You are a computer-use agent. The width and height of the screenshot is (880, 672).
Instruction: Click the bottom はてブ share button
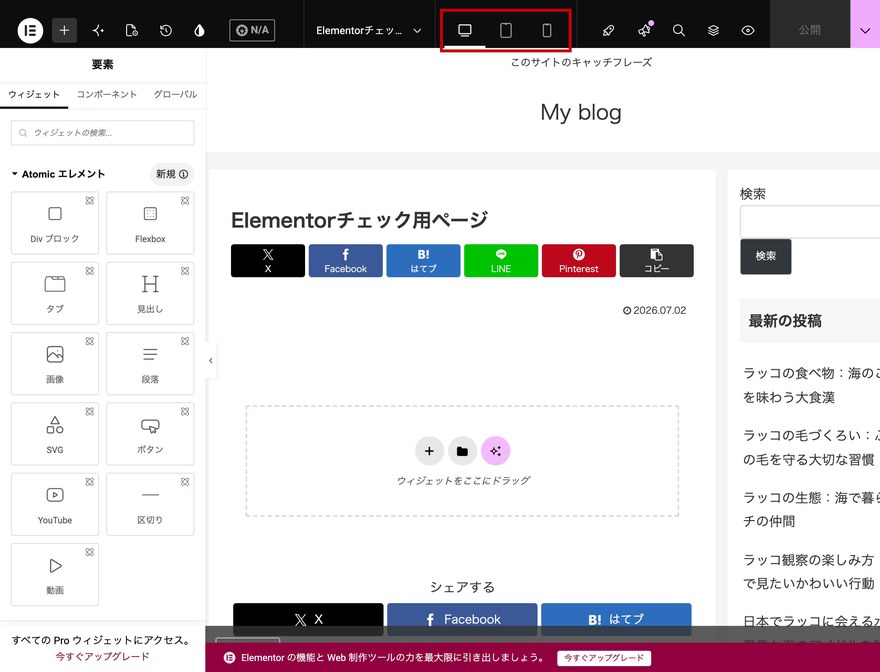[616, 619]
